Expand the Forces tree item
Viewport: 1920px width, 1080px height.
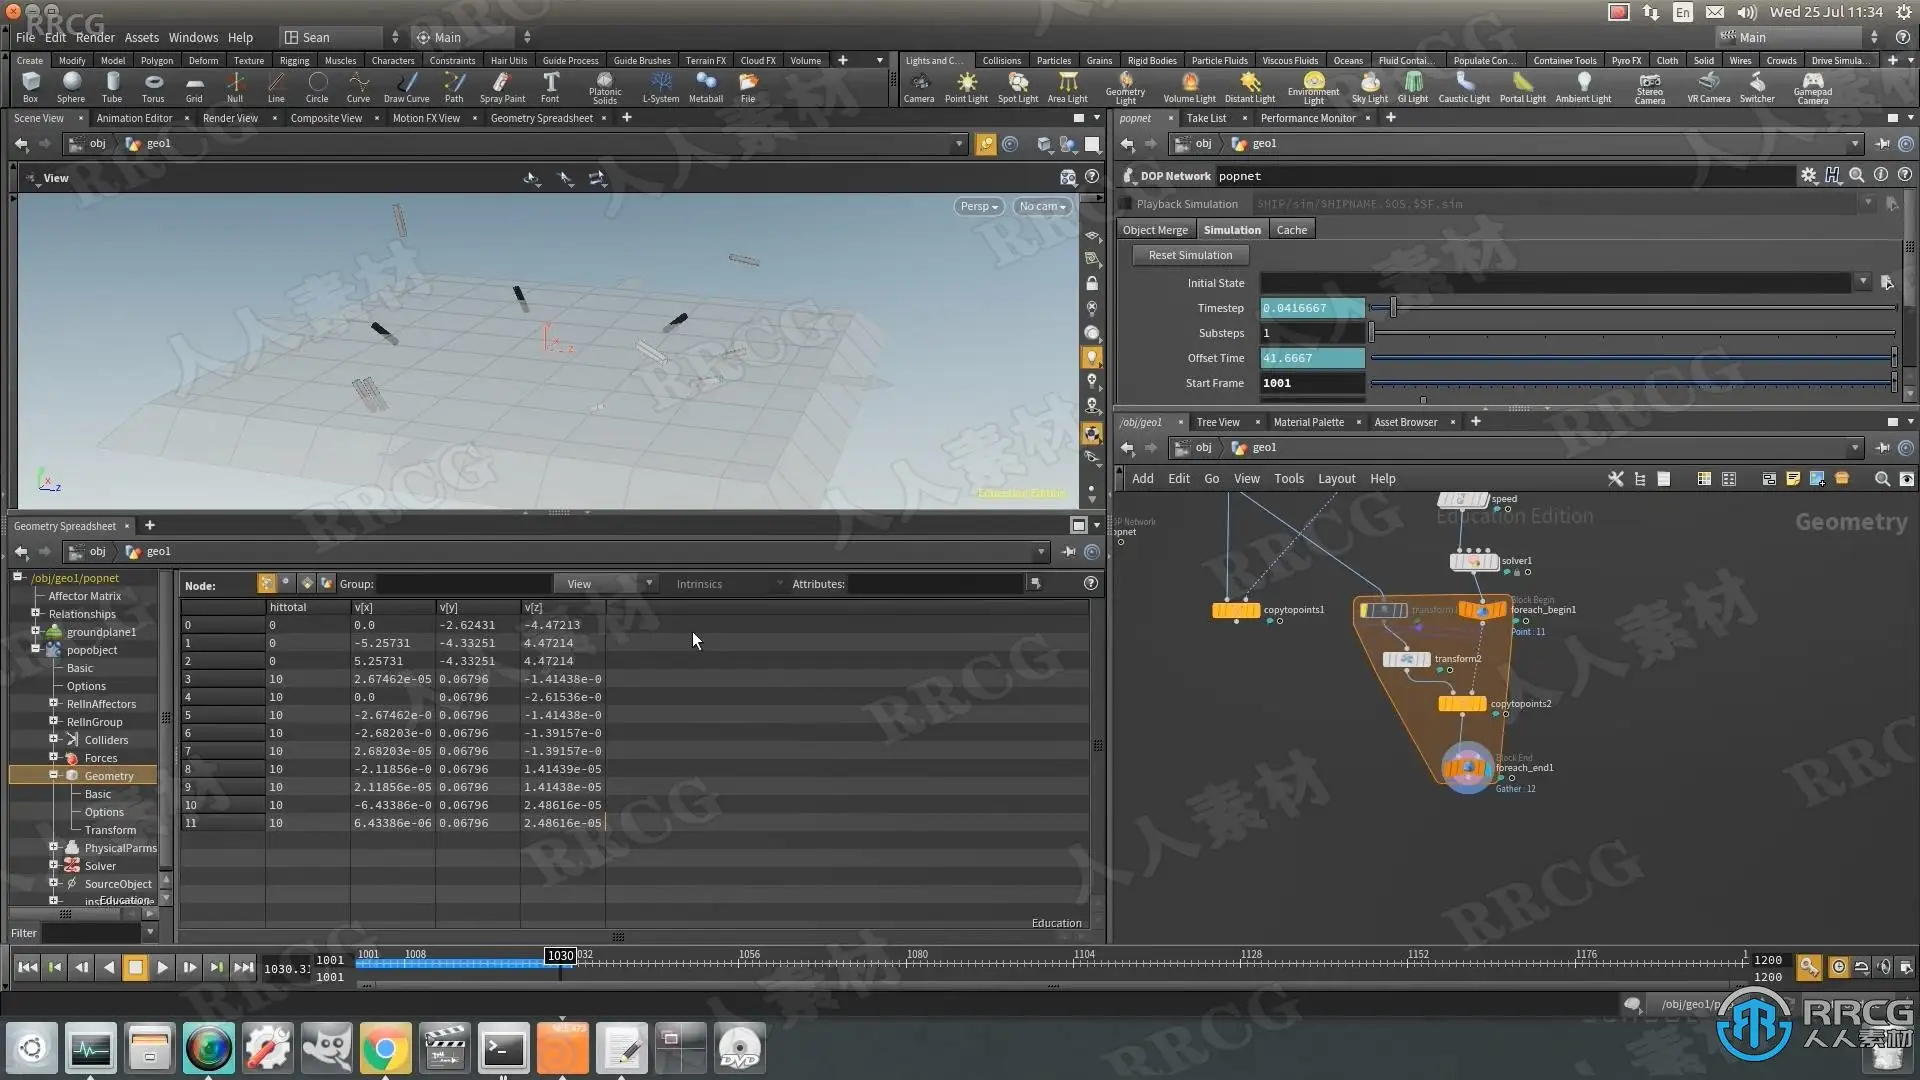tap(54, 757)
